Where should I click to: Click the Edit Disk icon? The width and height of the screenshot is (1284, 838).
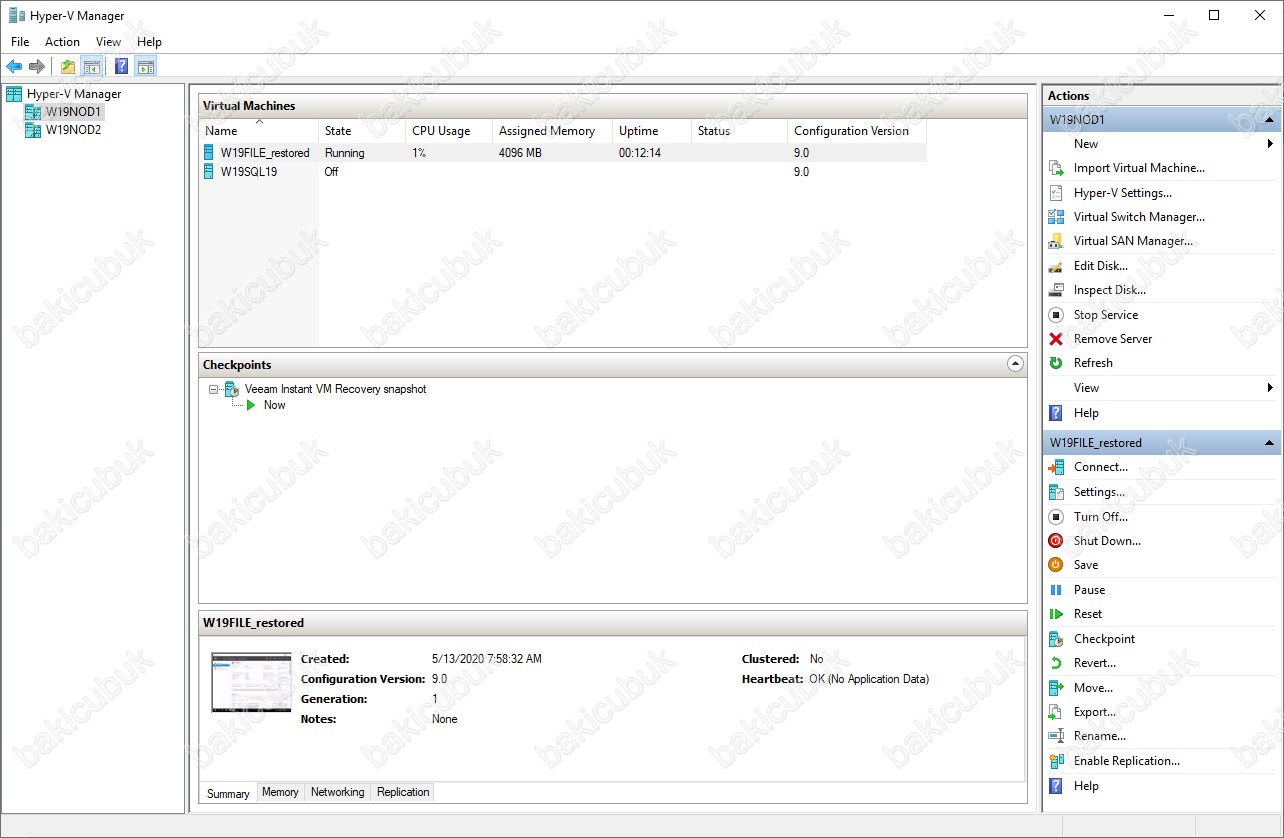point(1055,266)
